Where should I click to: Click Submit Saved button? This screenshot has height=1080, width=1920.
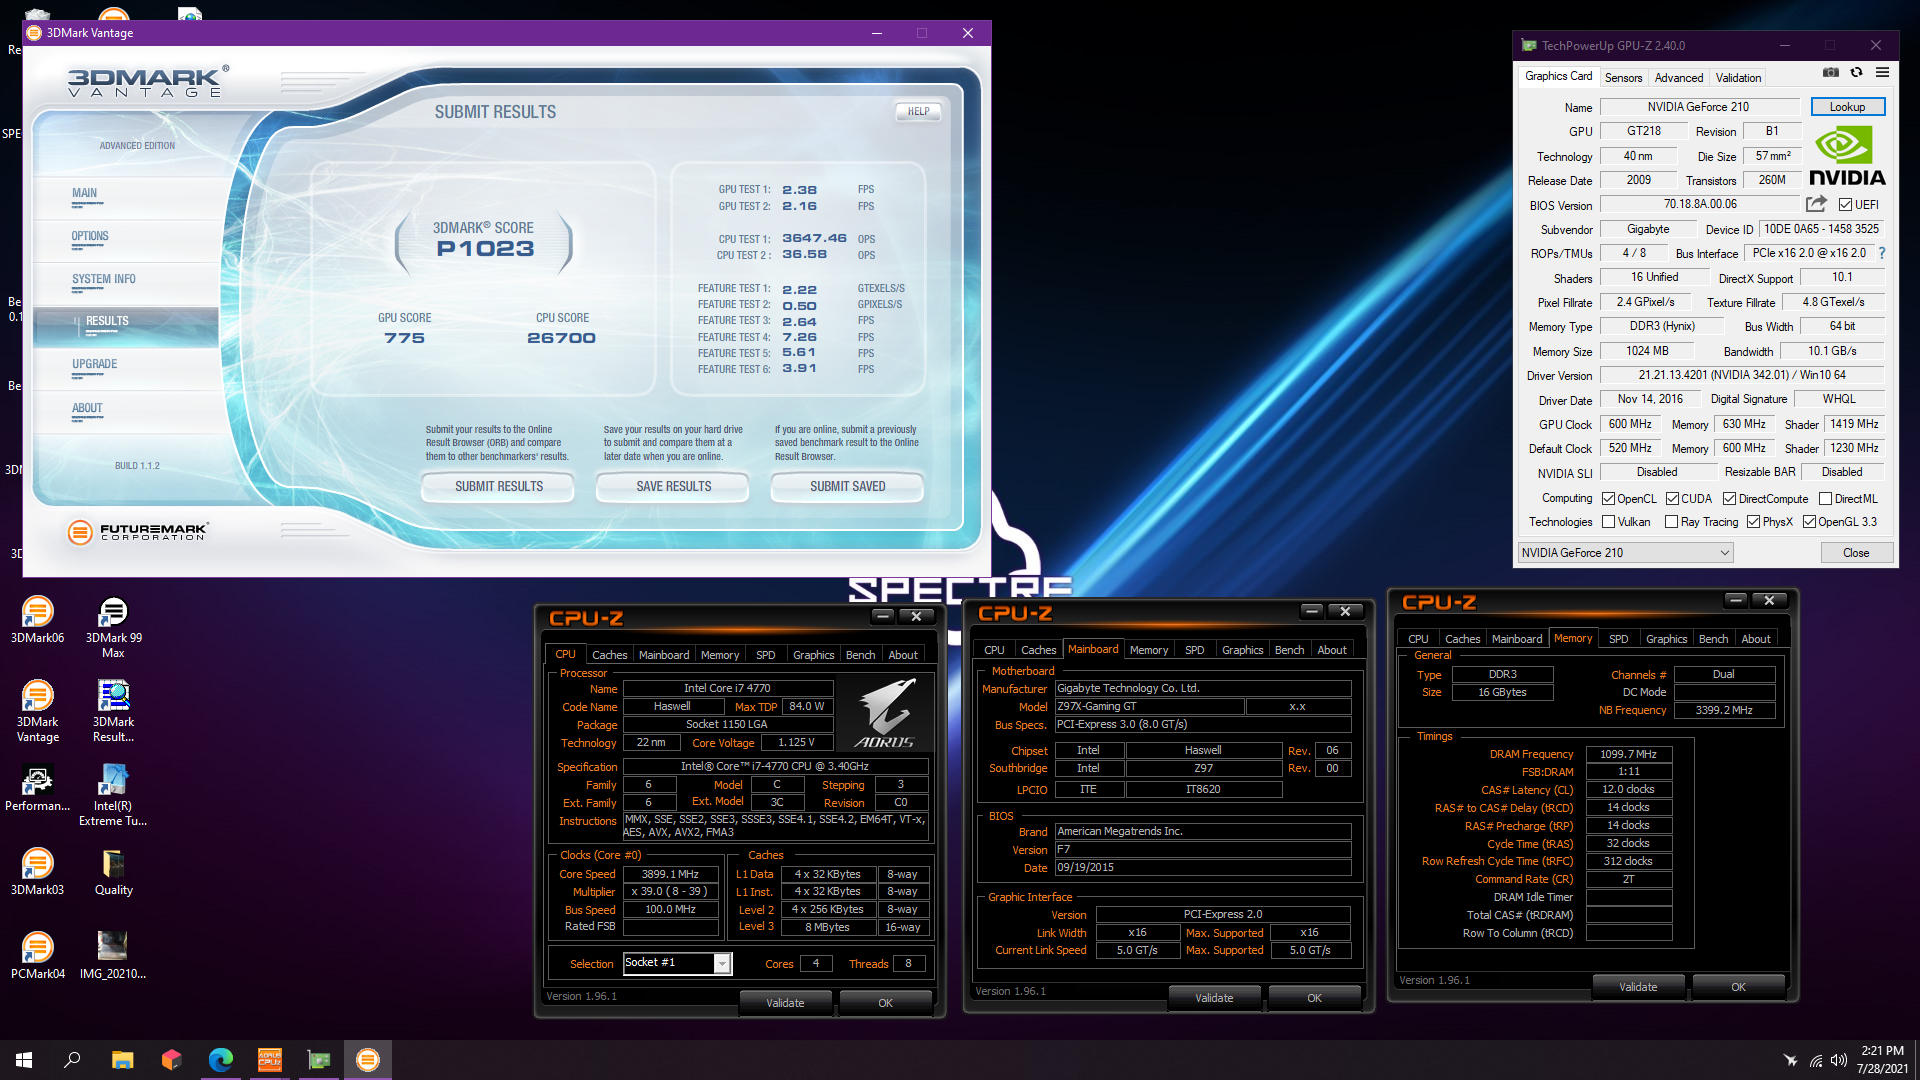pos(848,487)
